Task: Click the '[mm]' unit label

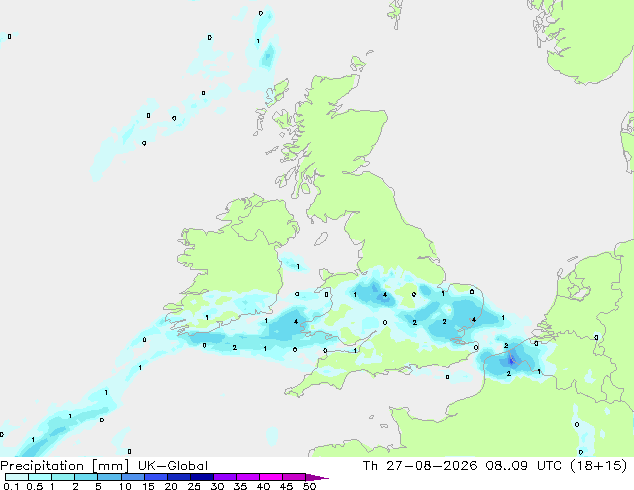Action: coord(110,466)
